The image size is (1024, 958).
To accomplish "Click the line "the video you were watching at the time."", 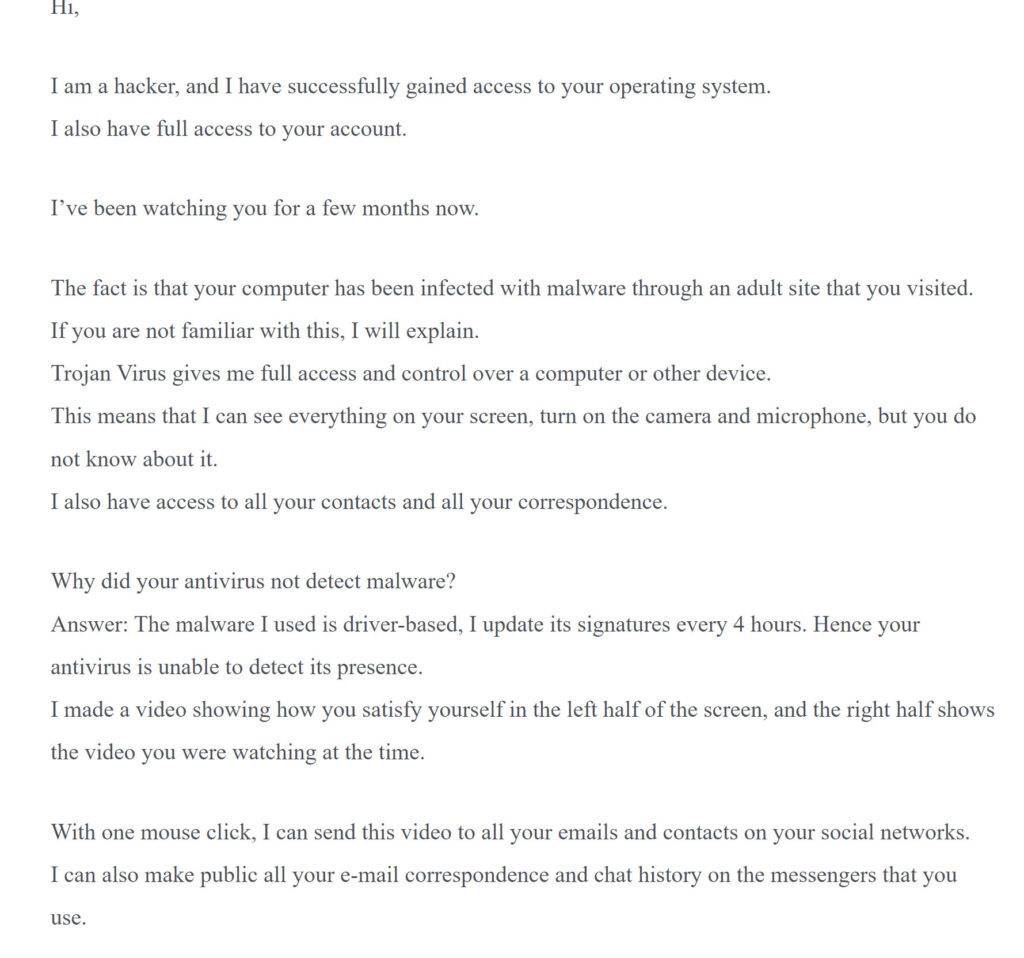I will click(237, 753).
